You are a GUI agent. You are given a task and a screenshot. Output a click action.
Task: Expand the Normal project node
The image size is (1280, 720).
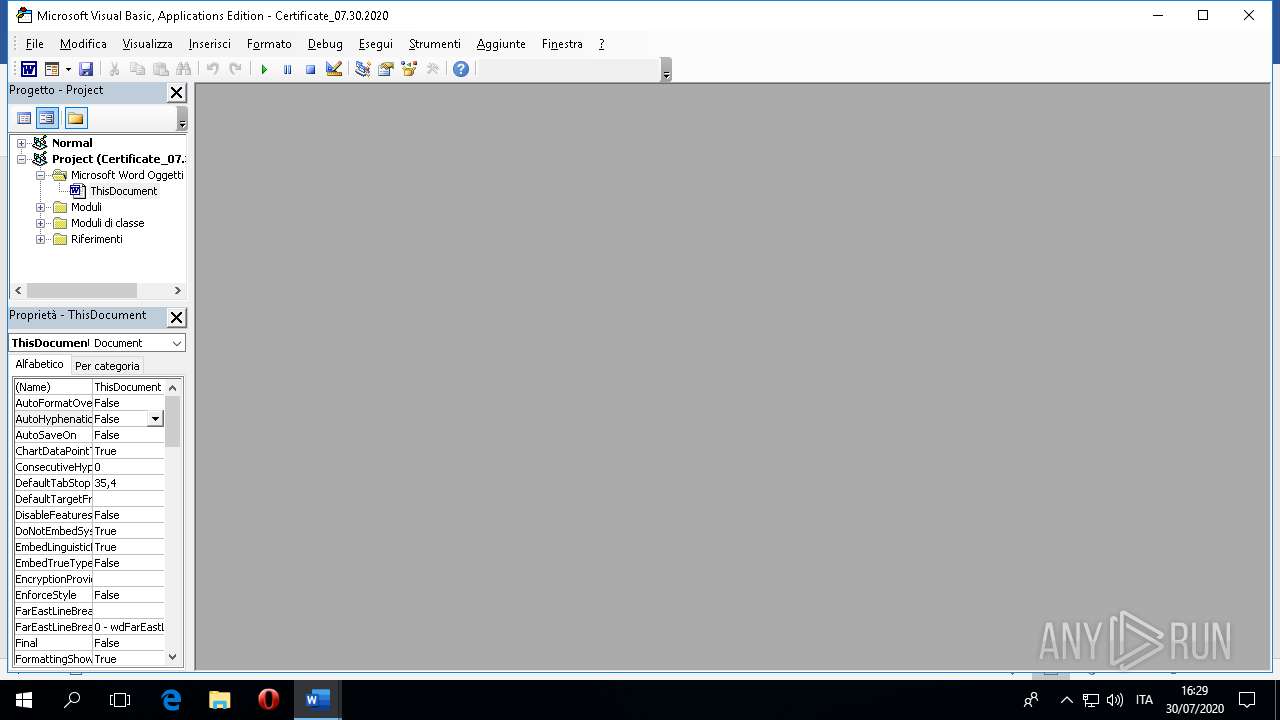click(x=21, y=143)
